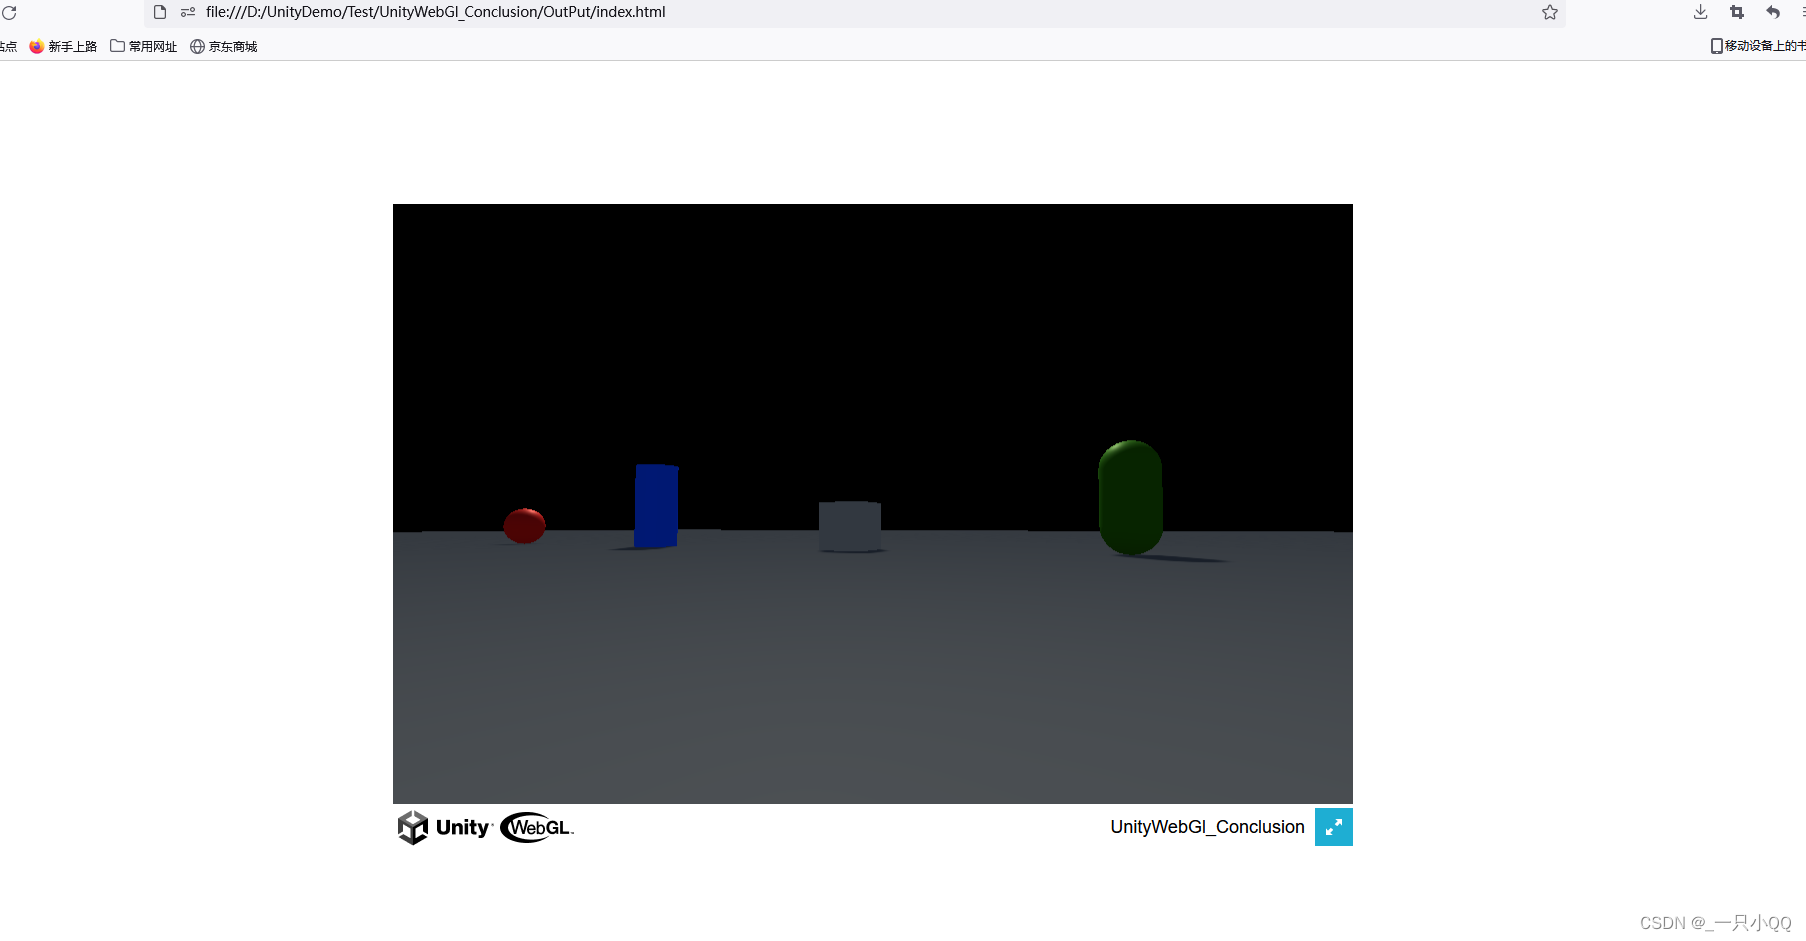Click the crop screenshot toolbar icon
The image size is (1806, 941).
pyautogui.click(x=1737, y=12)
